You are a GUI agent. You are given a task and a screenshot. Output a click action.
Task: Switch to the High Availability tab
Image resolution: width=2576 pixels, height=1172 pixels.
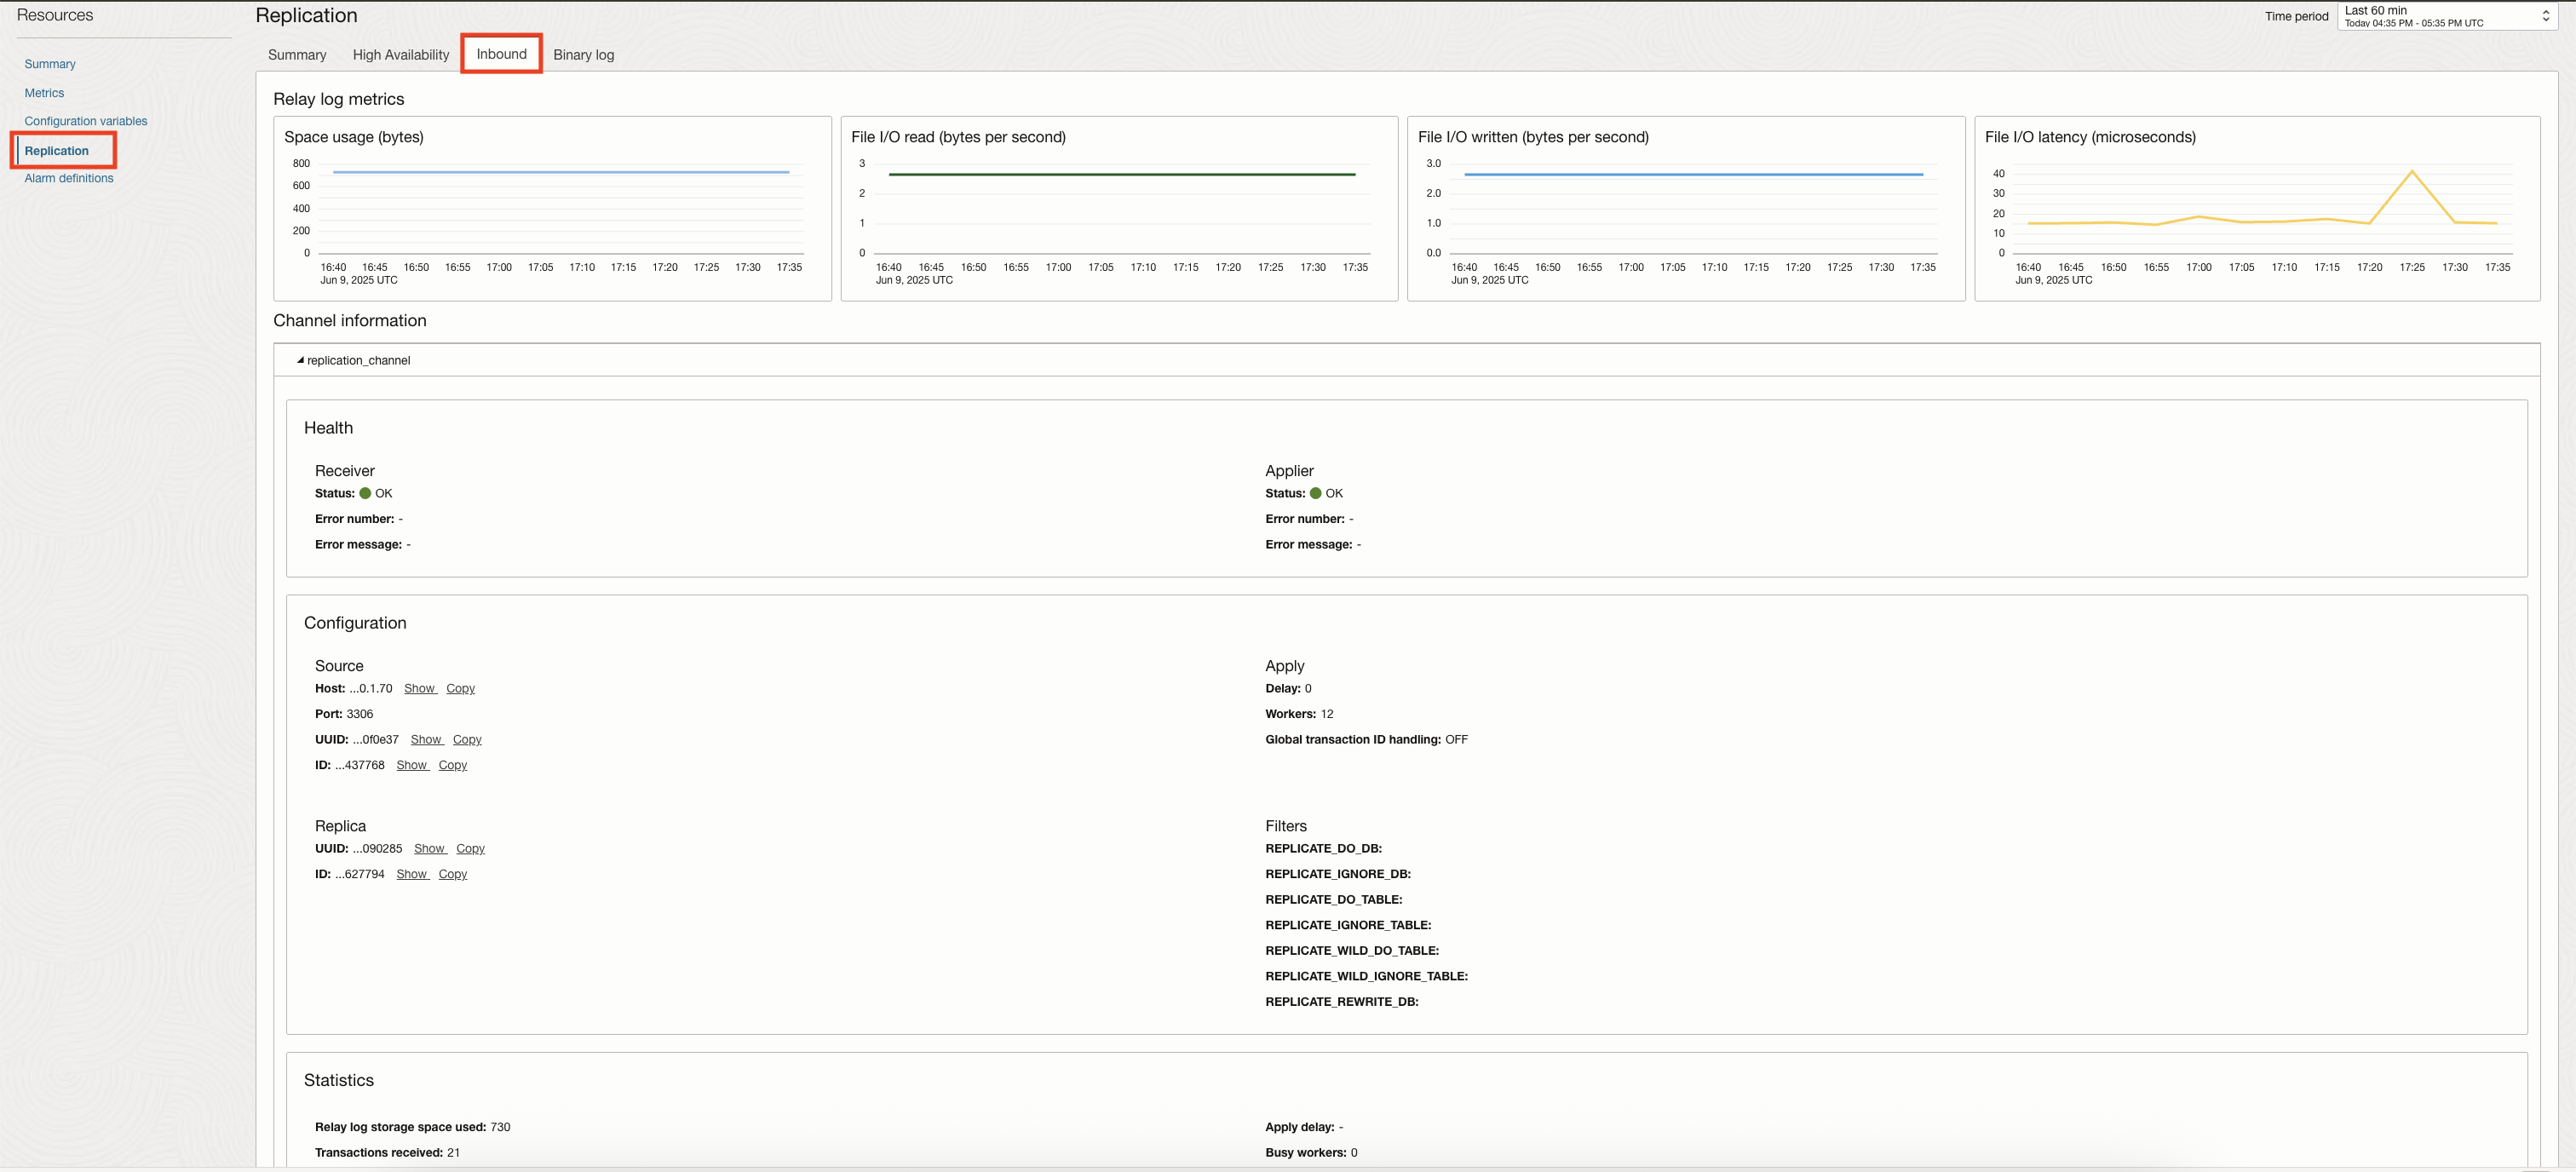pos(400,55)
